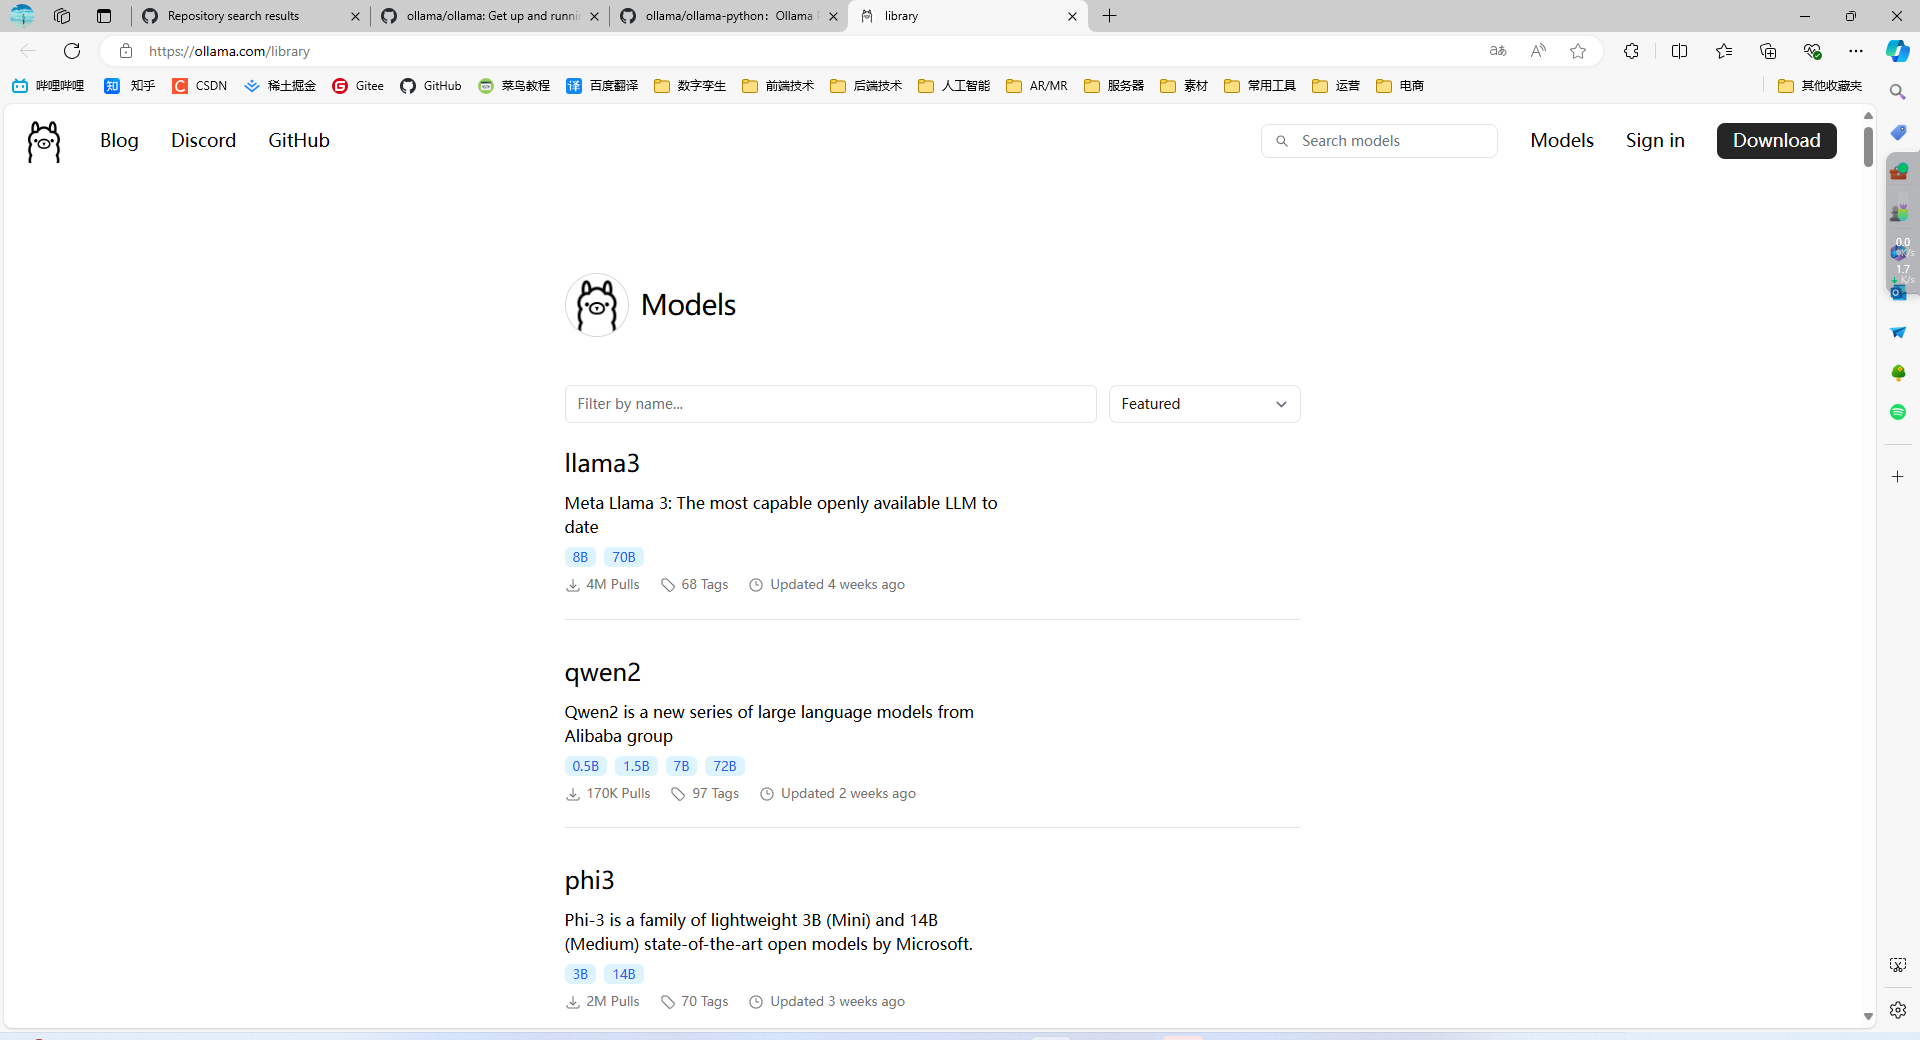The width and height of the screenshot is (1920, 1040).
Task: Select the 72B tag under qwen2
Action: [x=725, y=766]
